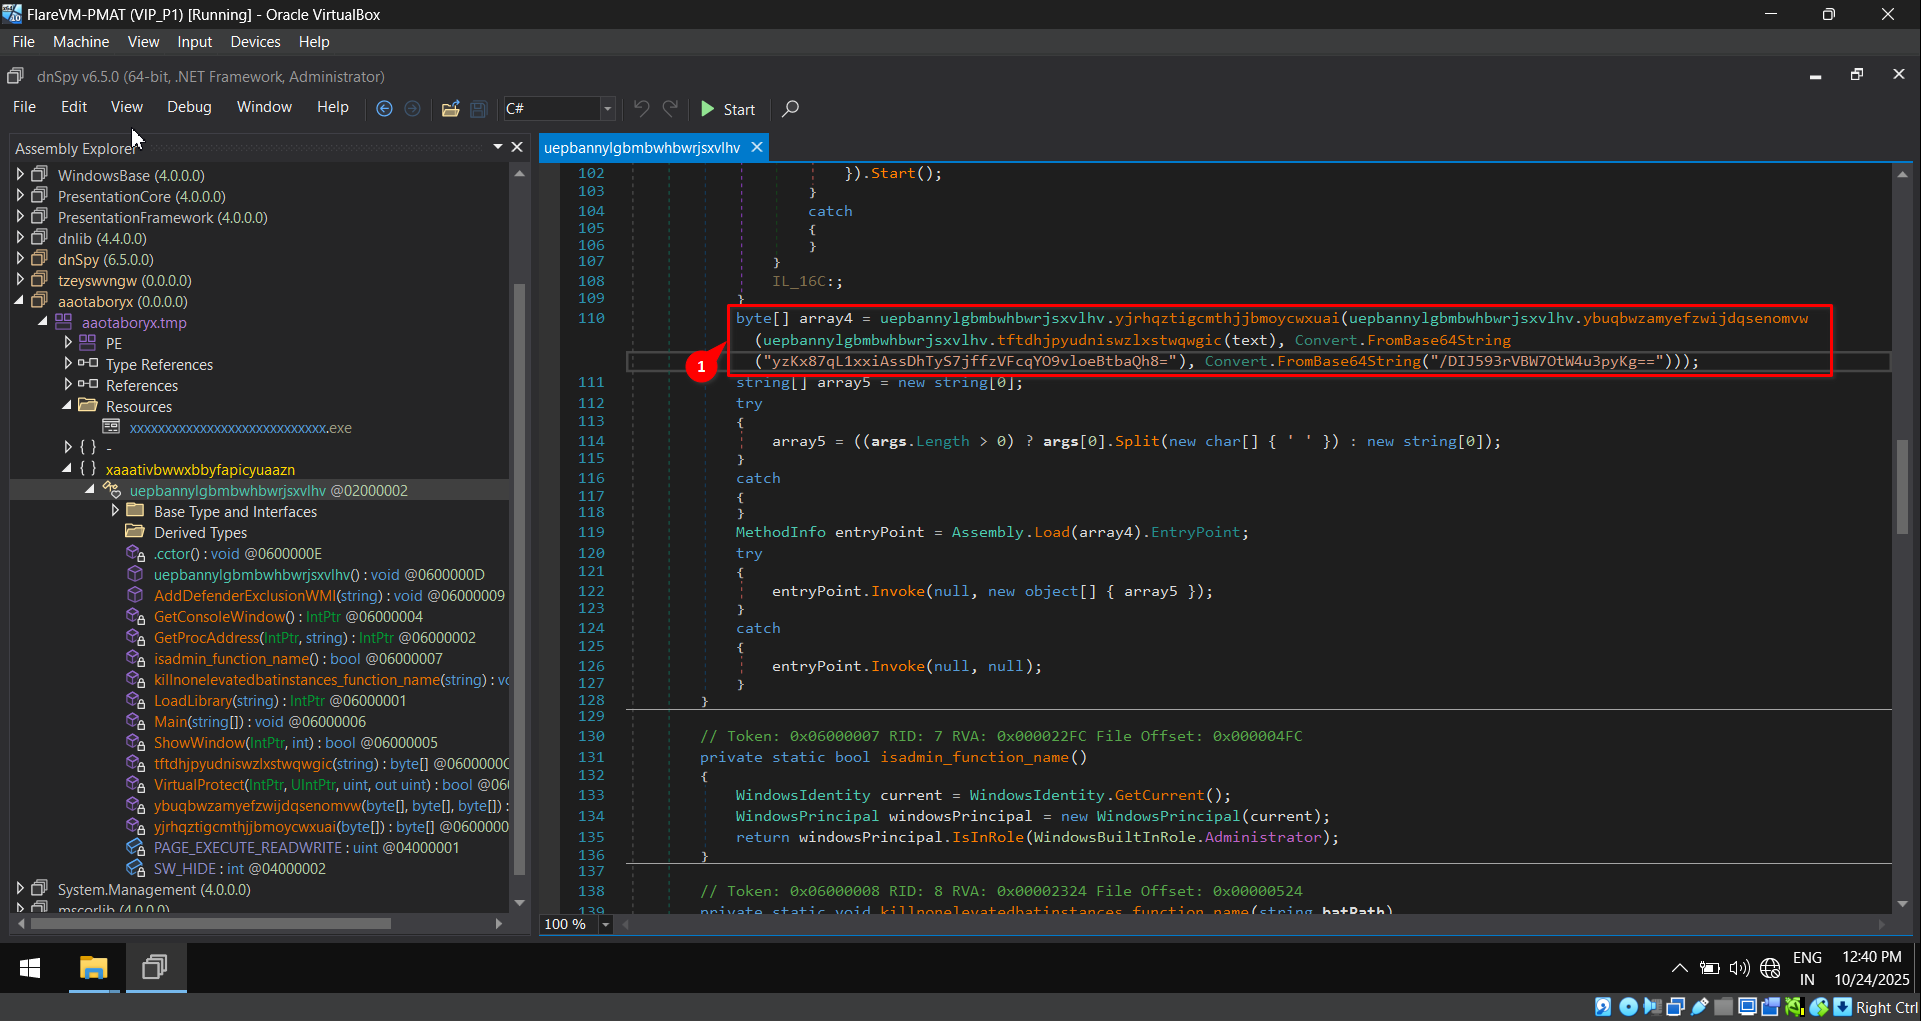Screen dimensions: 1921x1021
Task: Collapse the Resources folder node
Action: [x=67, y=406]
